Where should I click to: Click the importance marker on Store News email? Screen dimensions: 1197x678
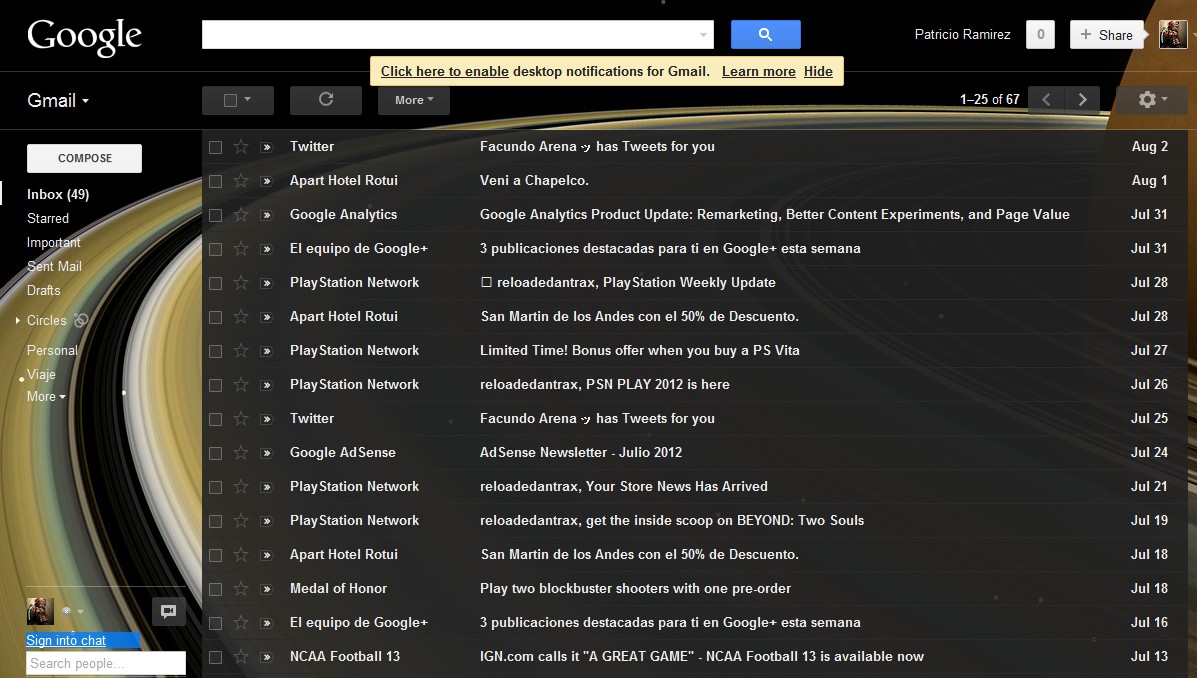266,487
